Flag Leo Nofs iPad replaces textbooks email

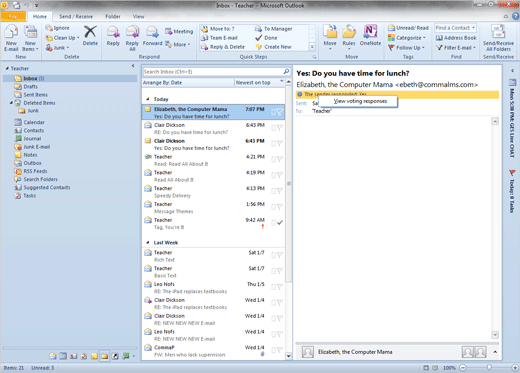280,287
